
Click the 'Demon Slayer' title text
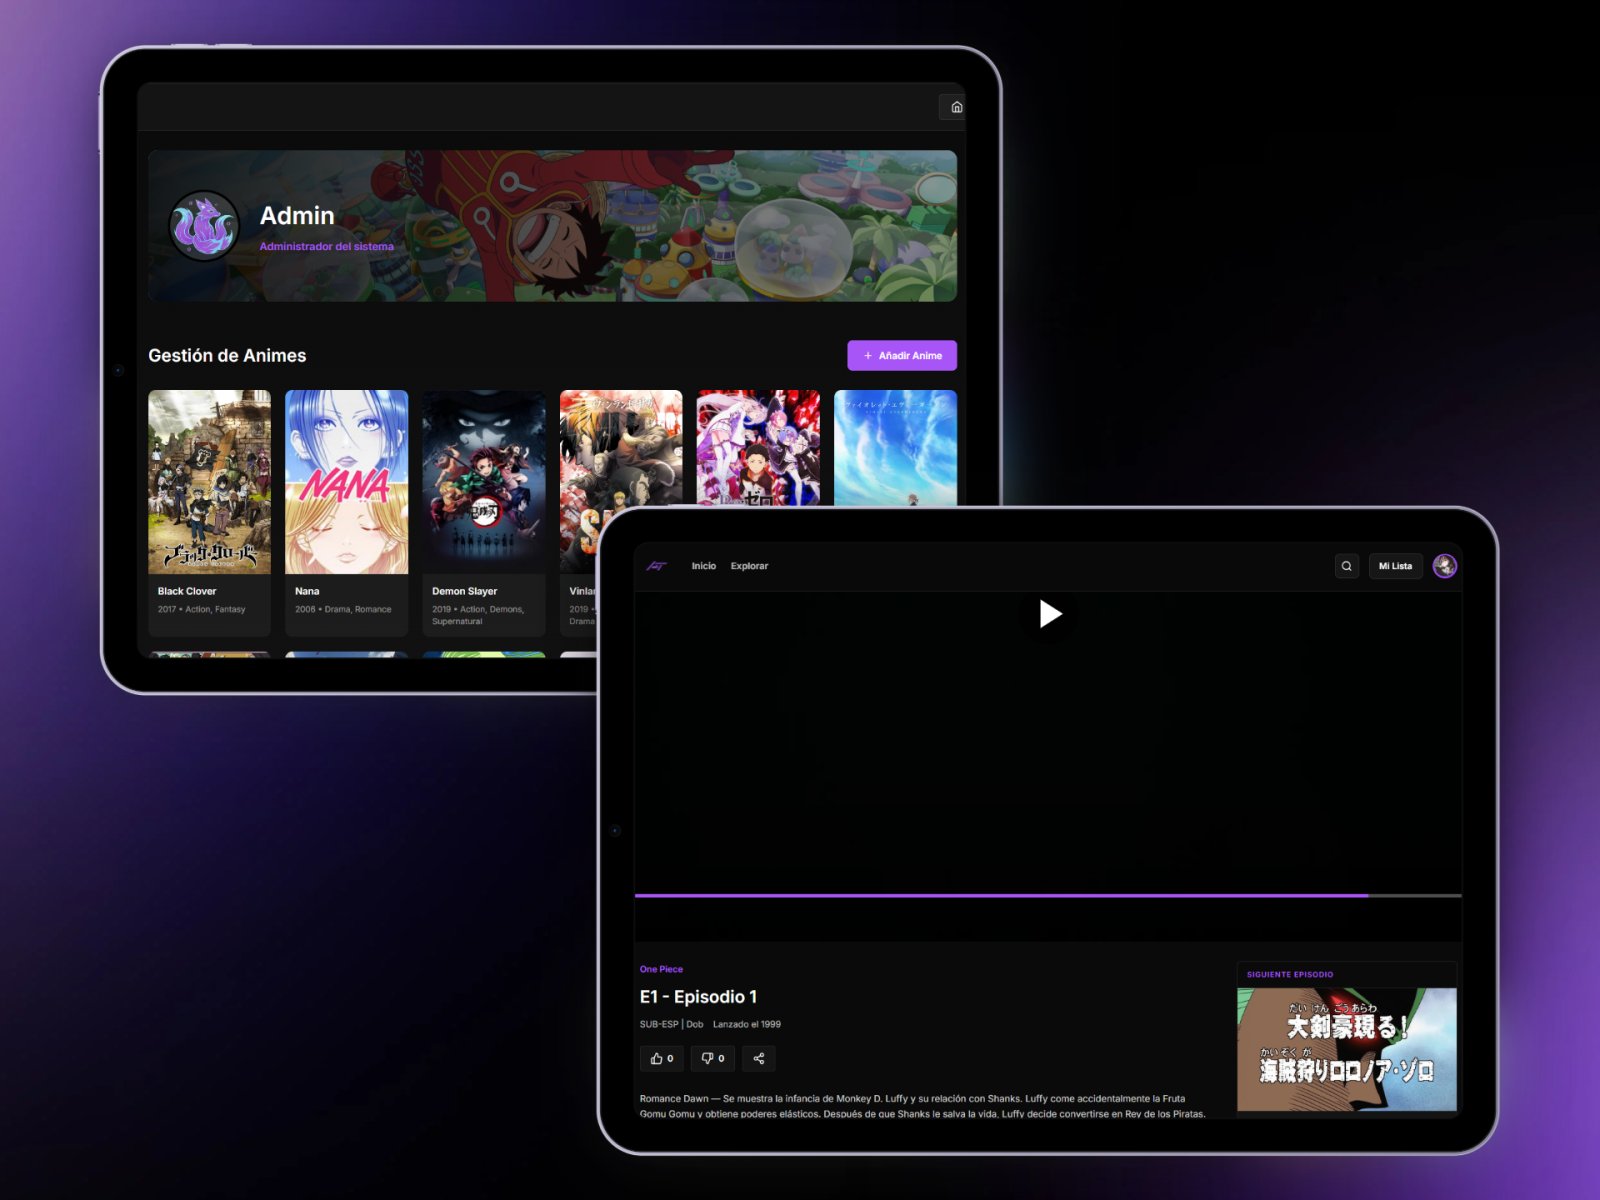[x=464, y=591]
